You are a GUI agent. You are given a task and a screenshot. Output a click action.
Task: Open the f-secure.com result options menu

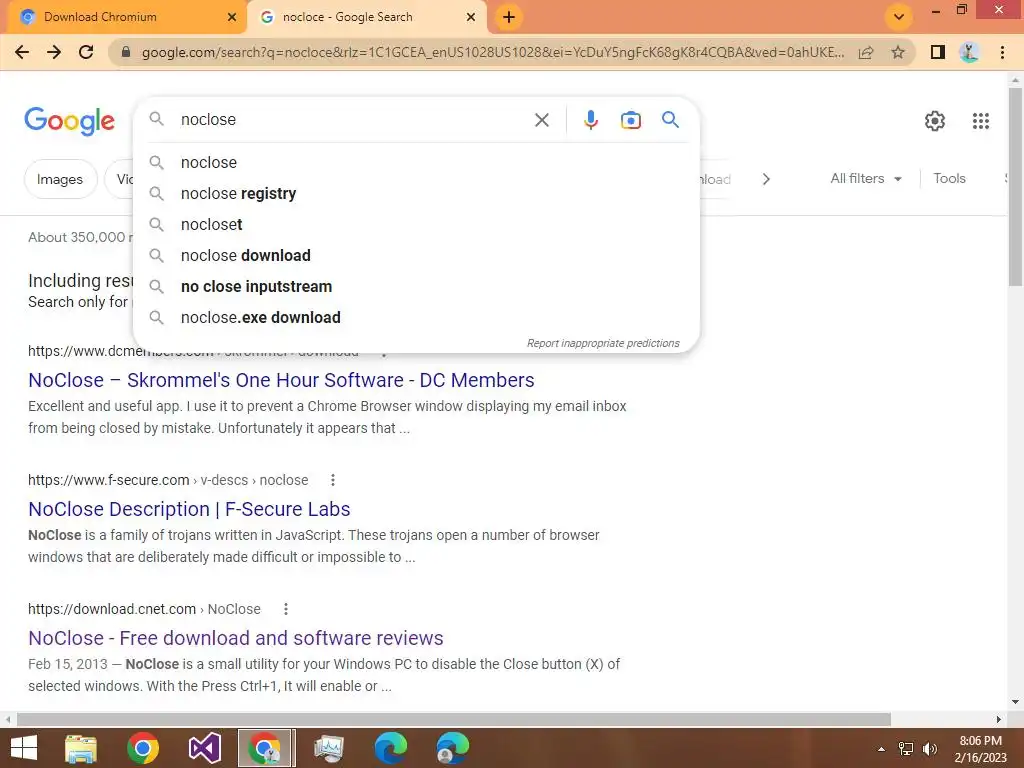333,480
